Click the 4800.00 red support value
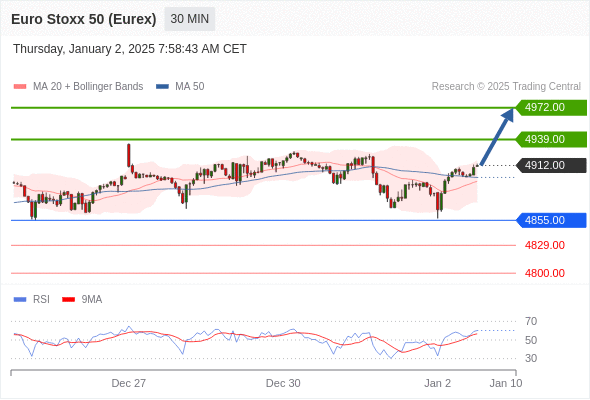Screen dimensions: 590x400 click(x=545, y=273)
